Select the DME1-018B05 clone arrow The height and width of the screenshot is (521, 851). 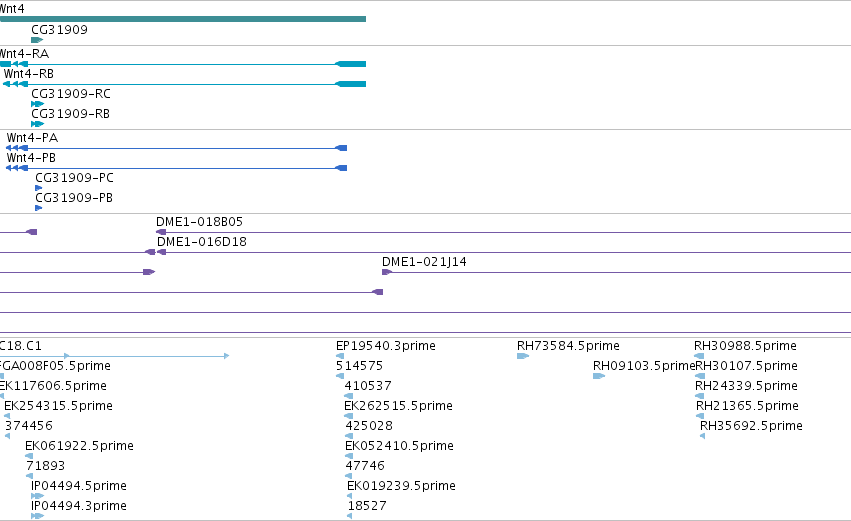pos(161,232)
